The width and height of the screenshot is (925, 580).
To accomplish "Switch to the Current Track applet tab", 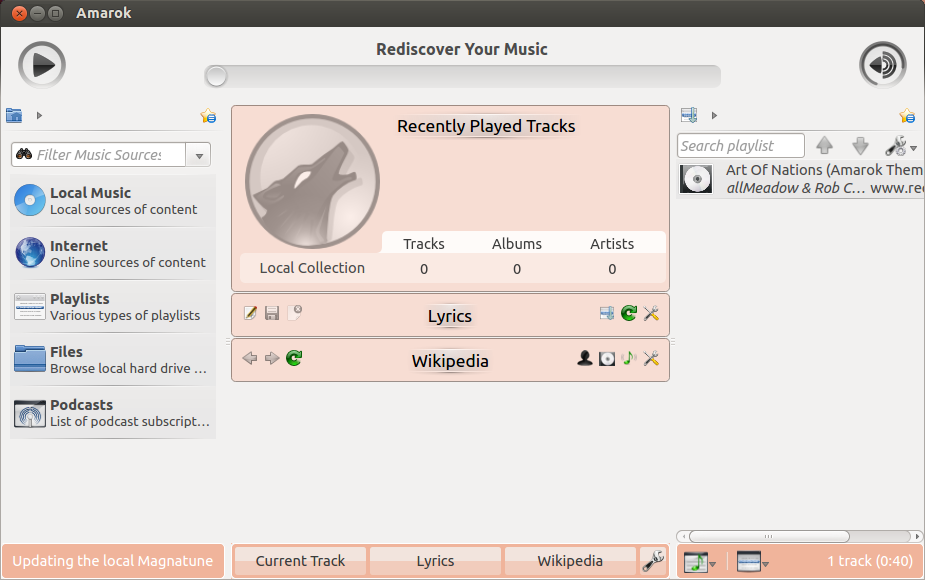I will coord(300,561).
